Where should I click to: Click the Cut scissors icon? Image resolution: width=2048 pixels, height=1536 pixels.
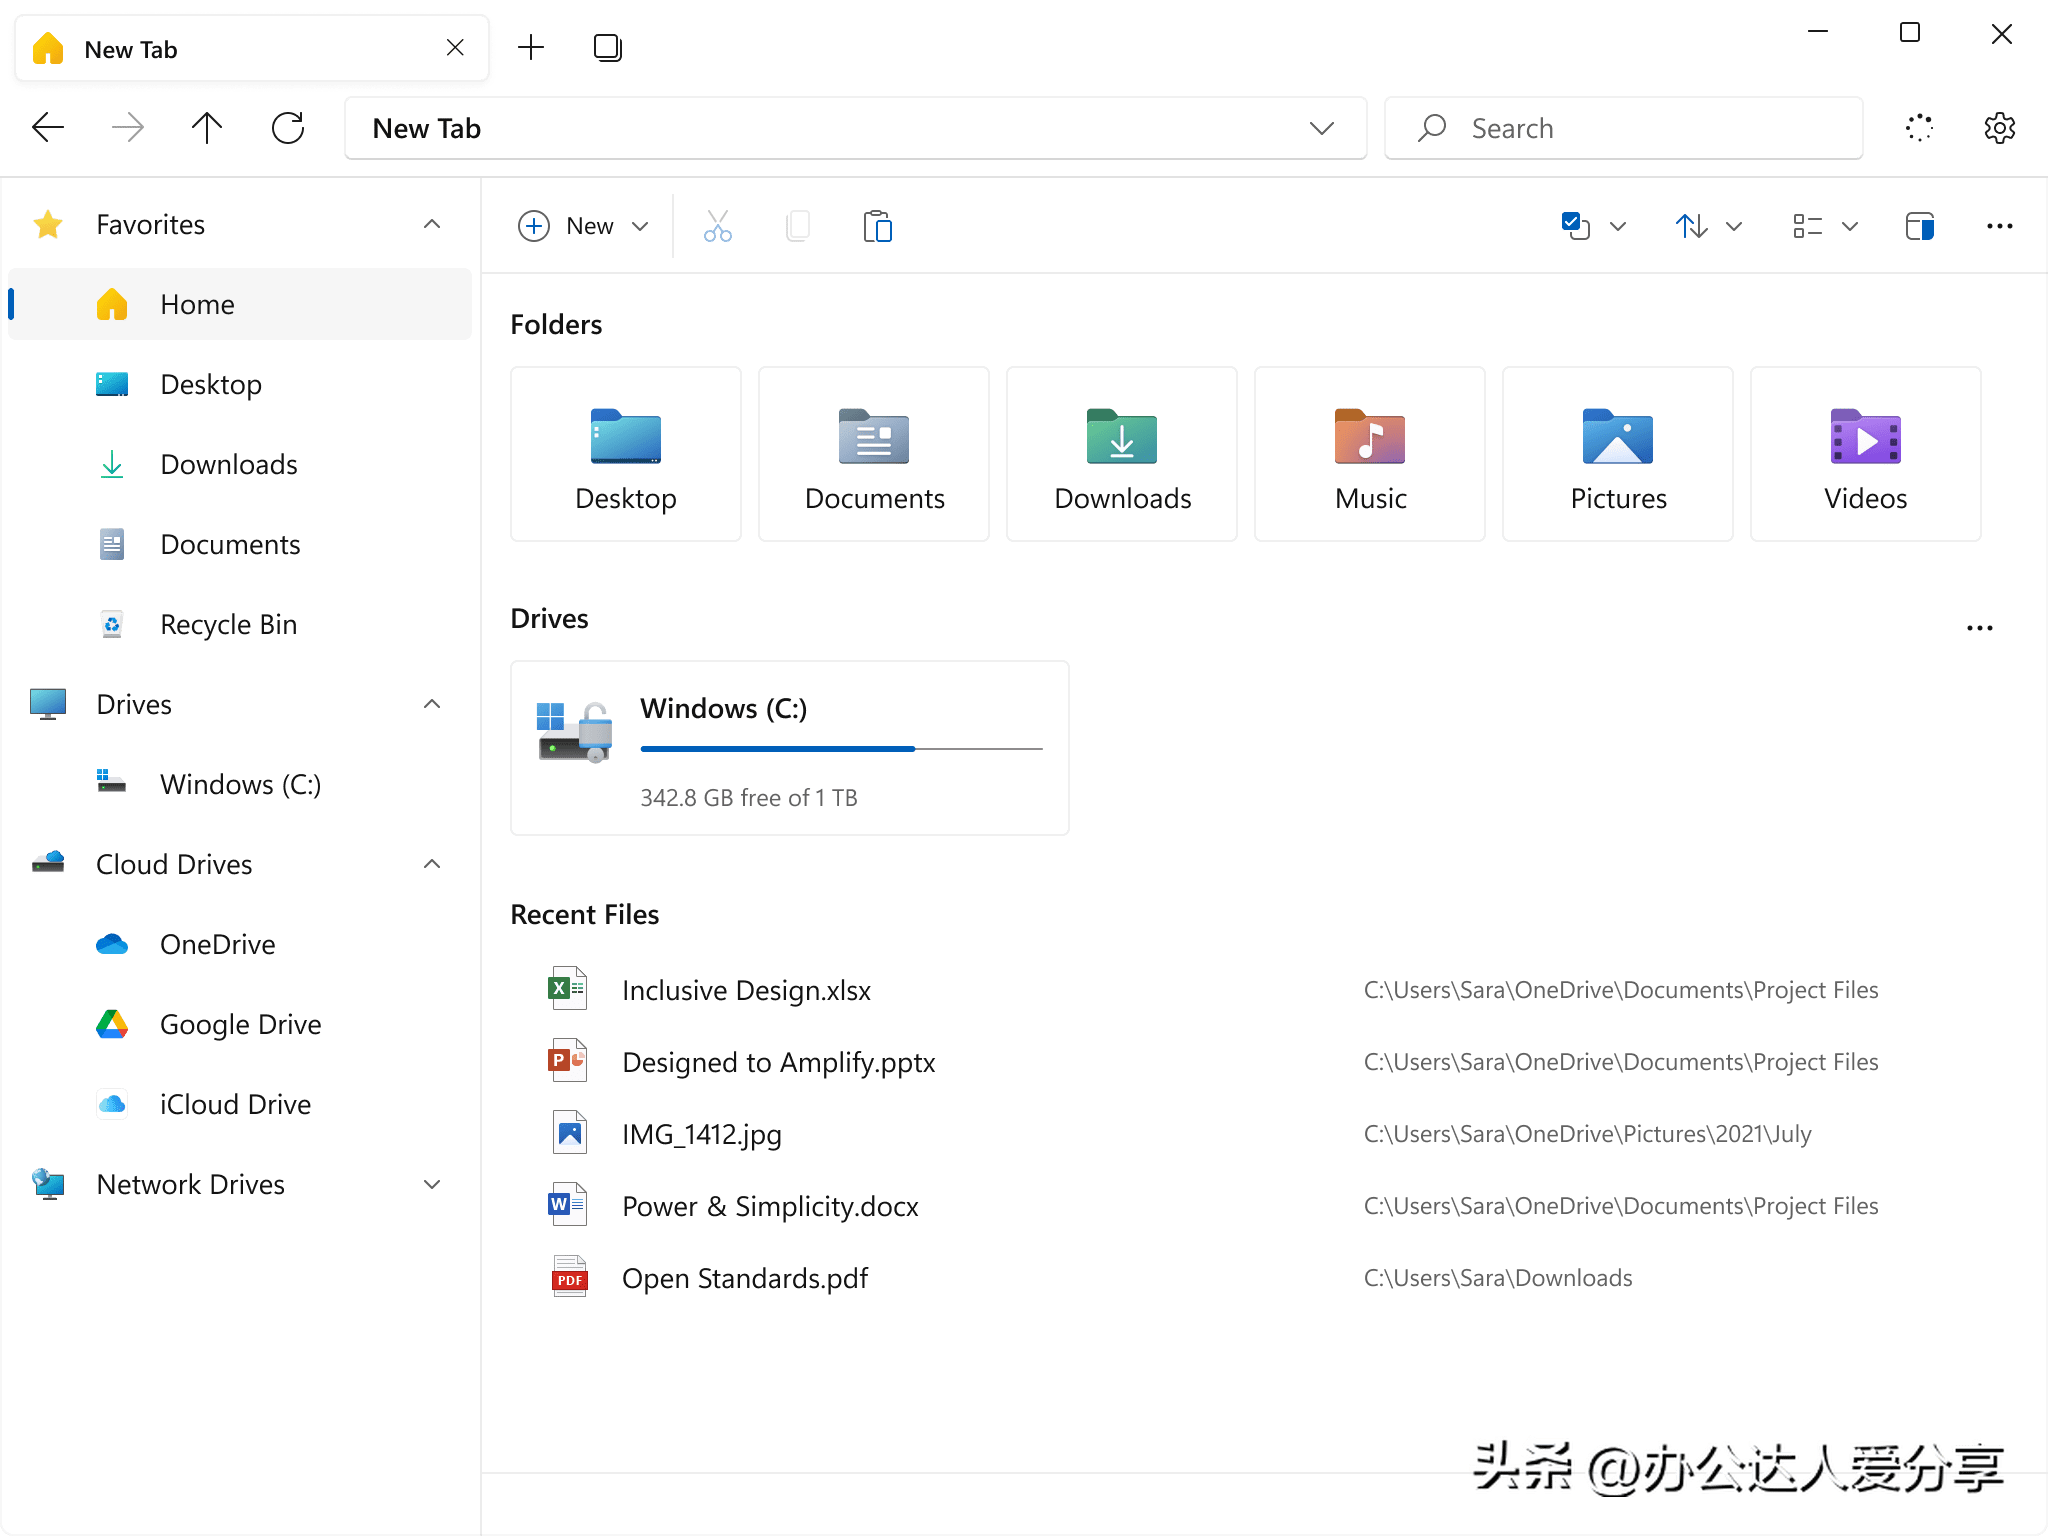pyautogui.click(x=717, y=226)
